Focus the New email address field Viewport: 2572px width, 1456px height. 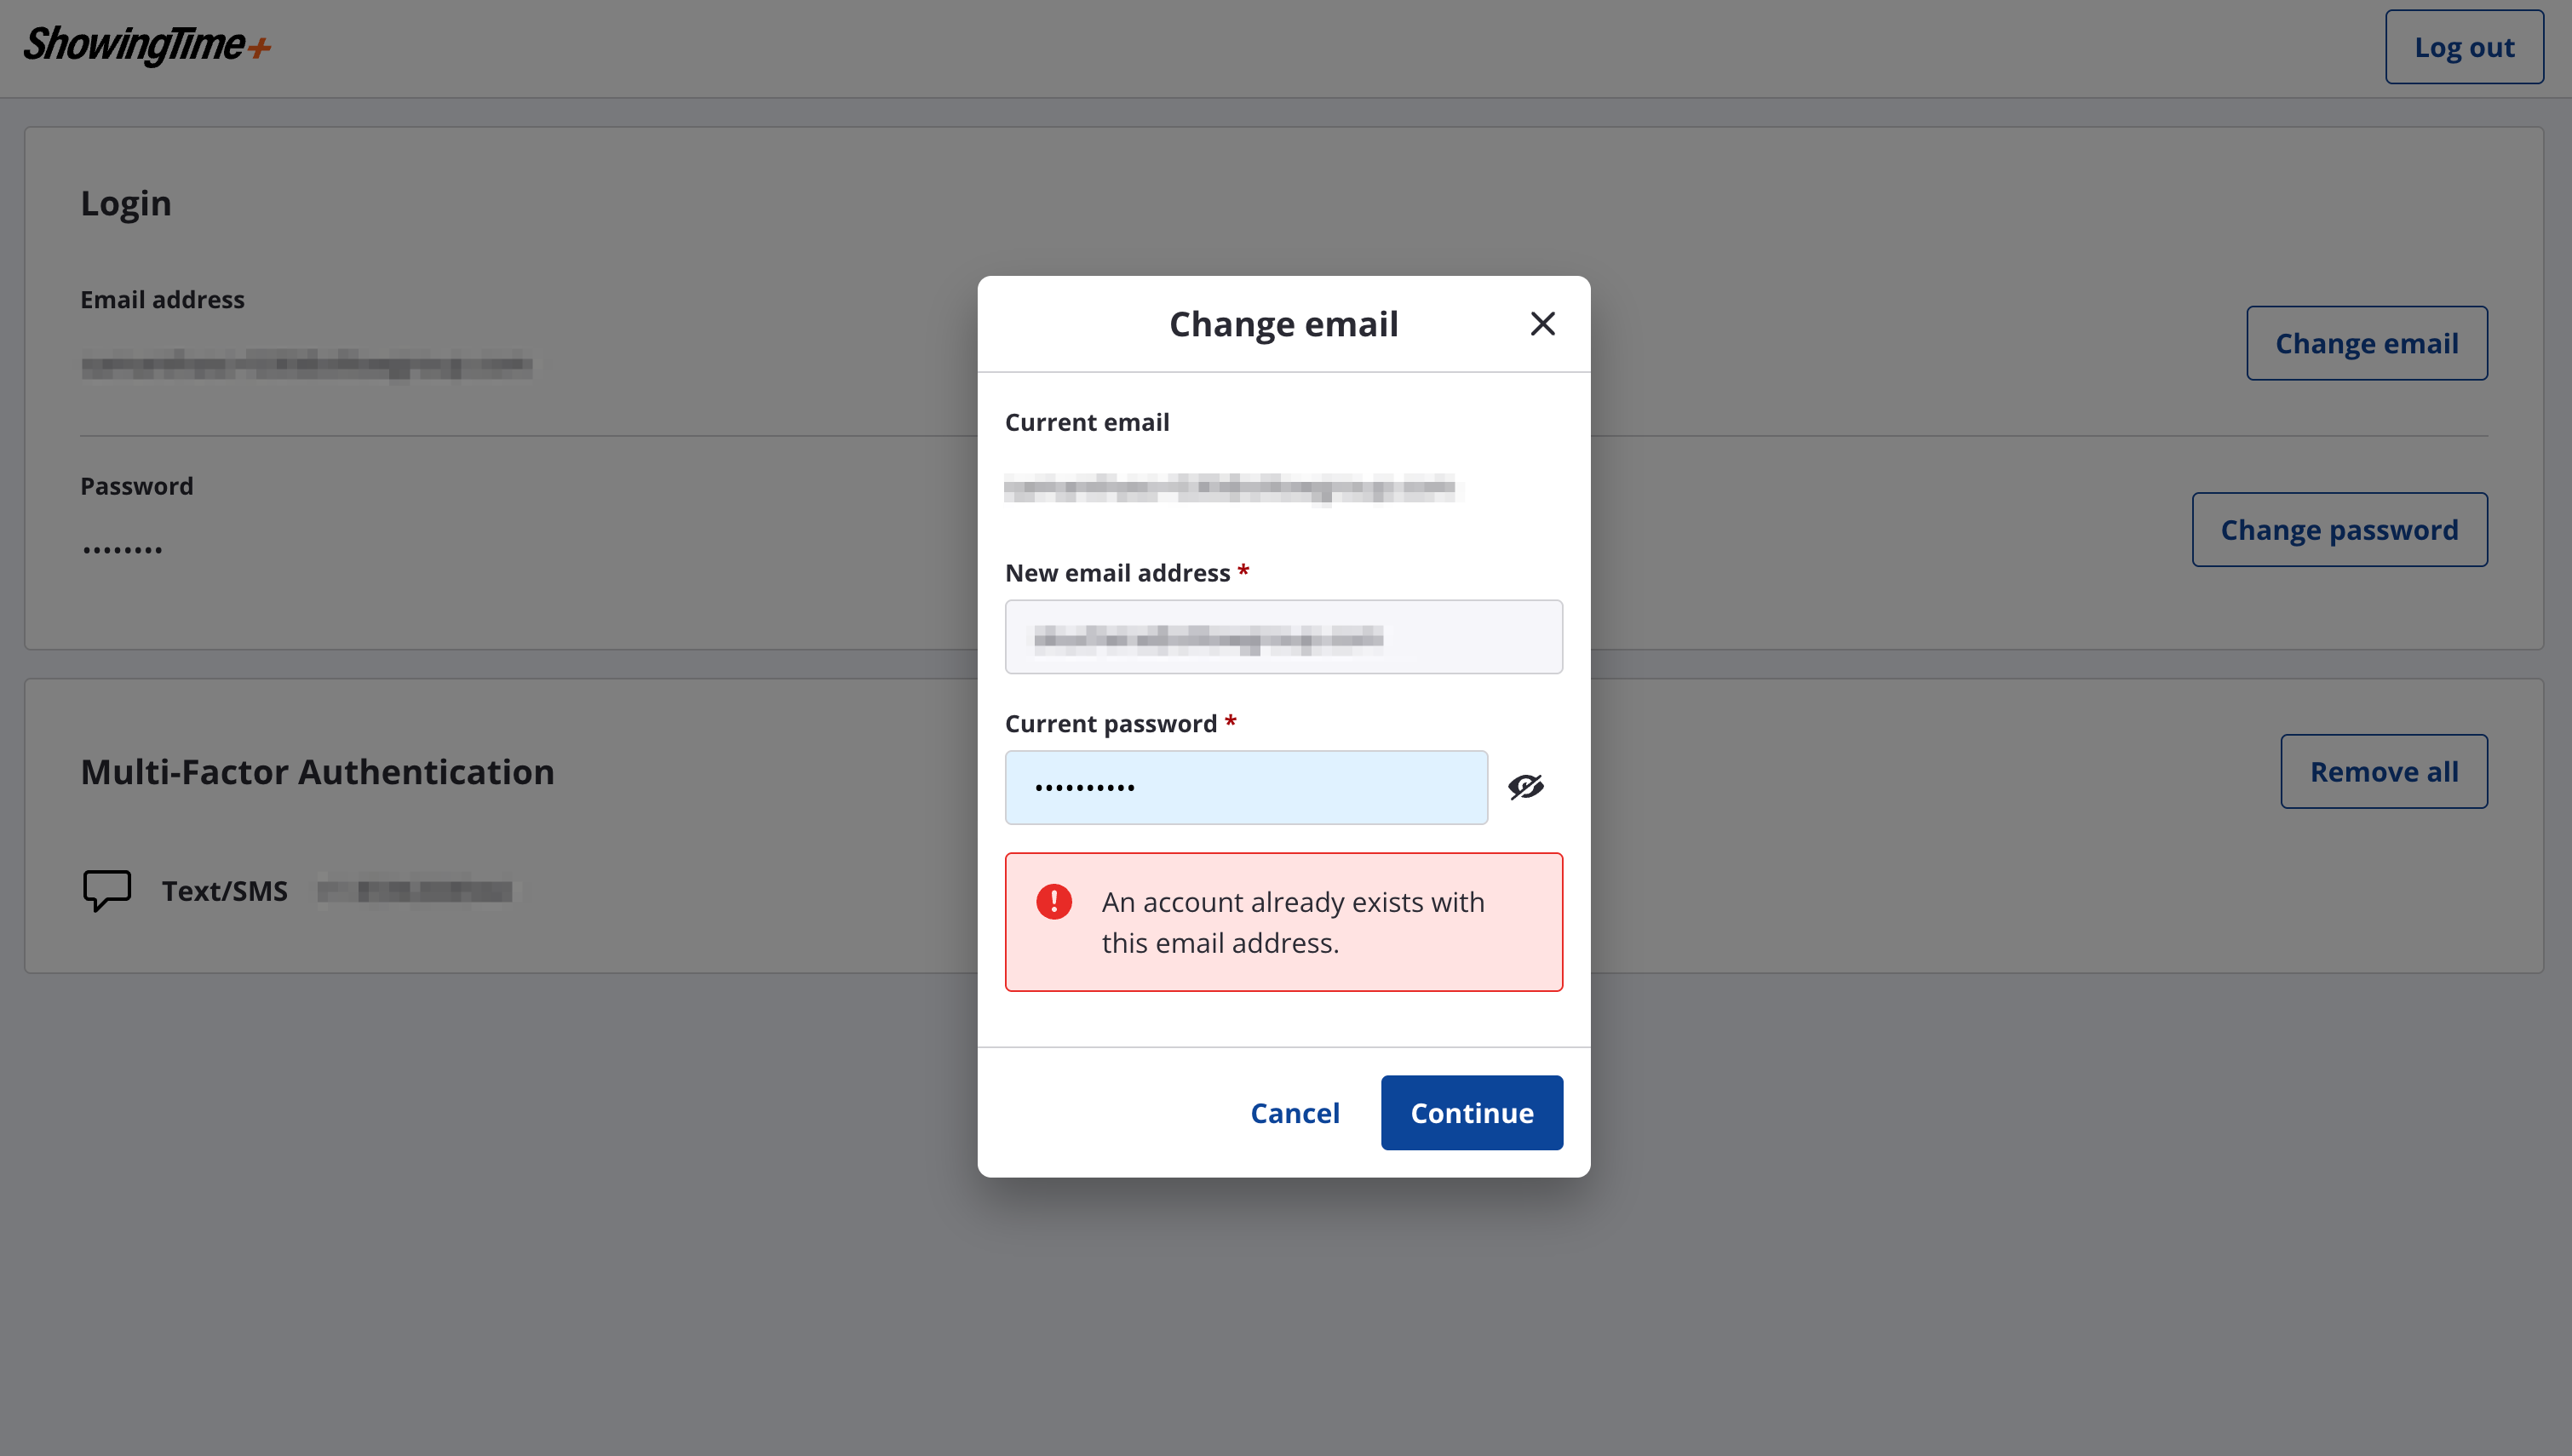click(x=1283, y=637)
